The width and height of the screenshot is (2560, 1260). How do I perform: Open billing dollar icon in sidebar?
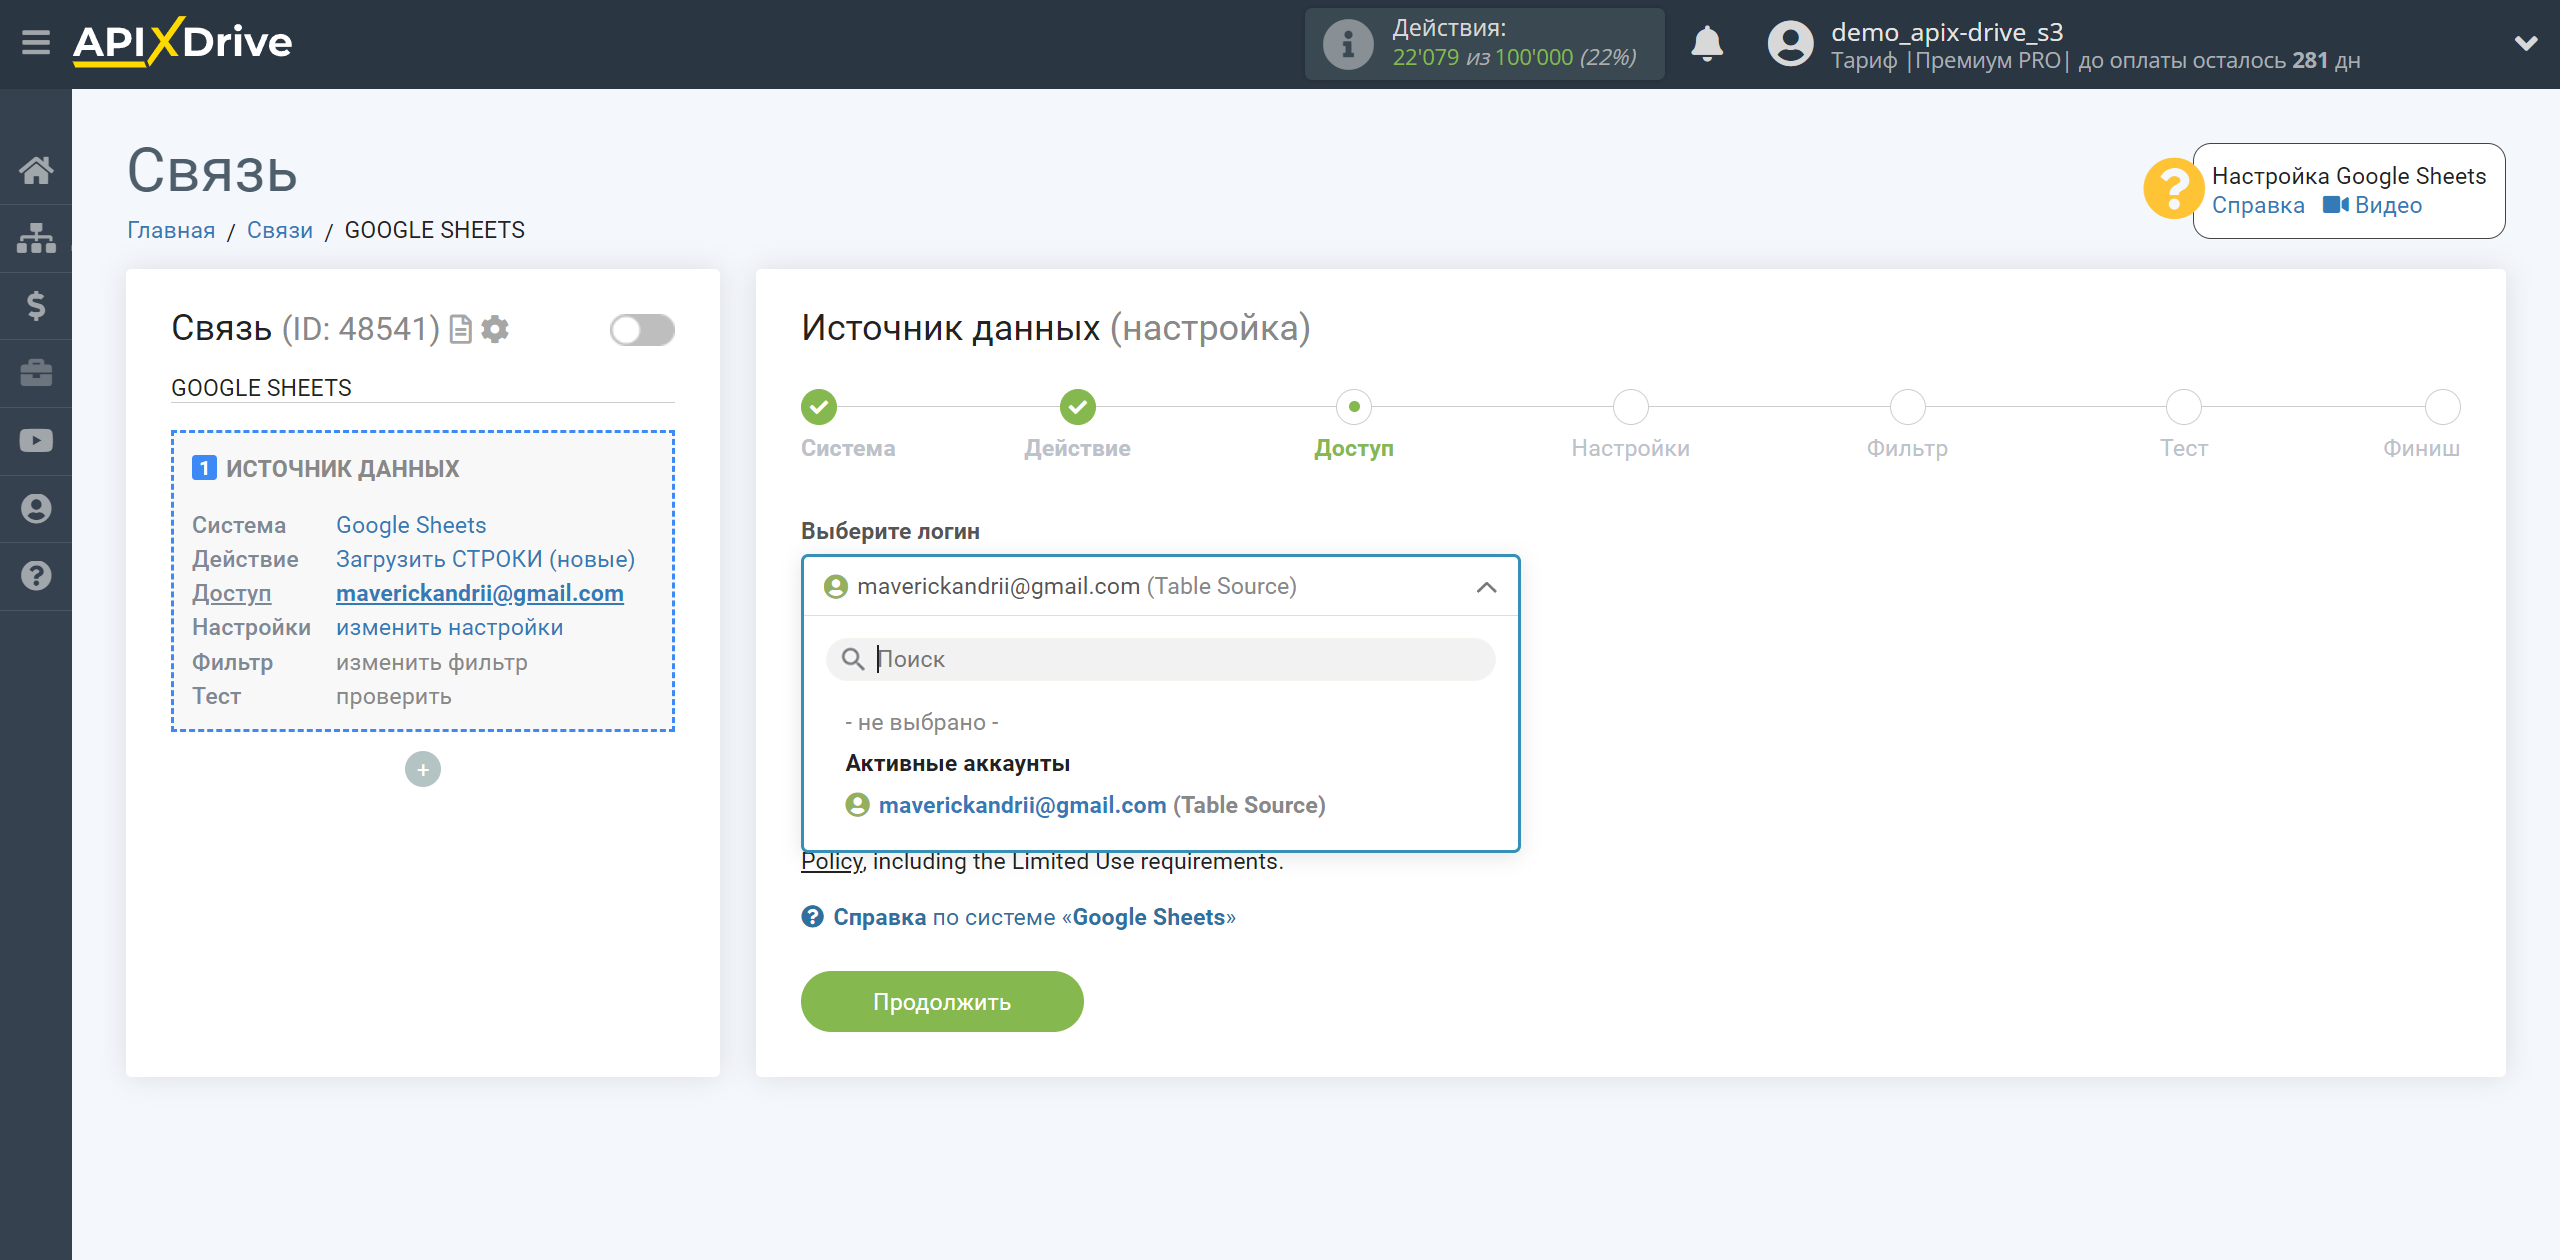pos(36,305)
